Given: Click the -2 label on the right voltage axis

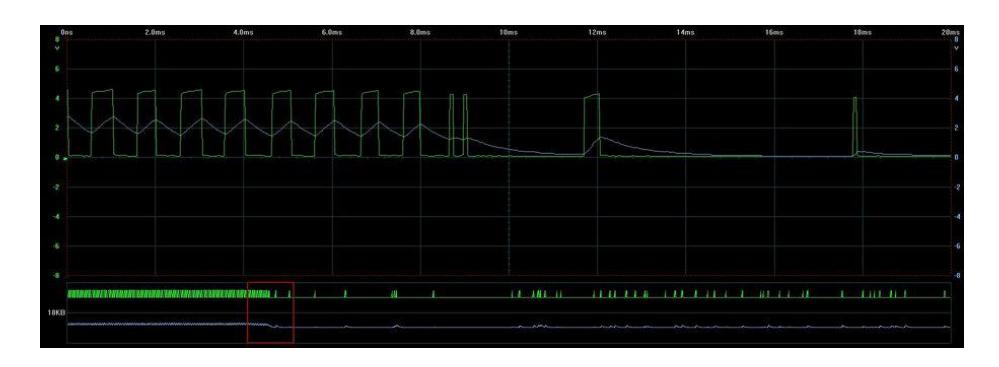Looking at the screenshot, I should [956, 187].
